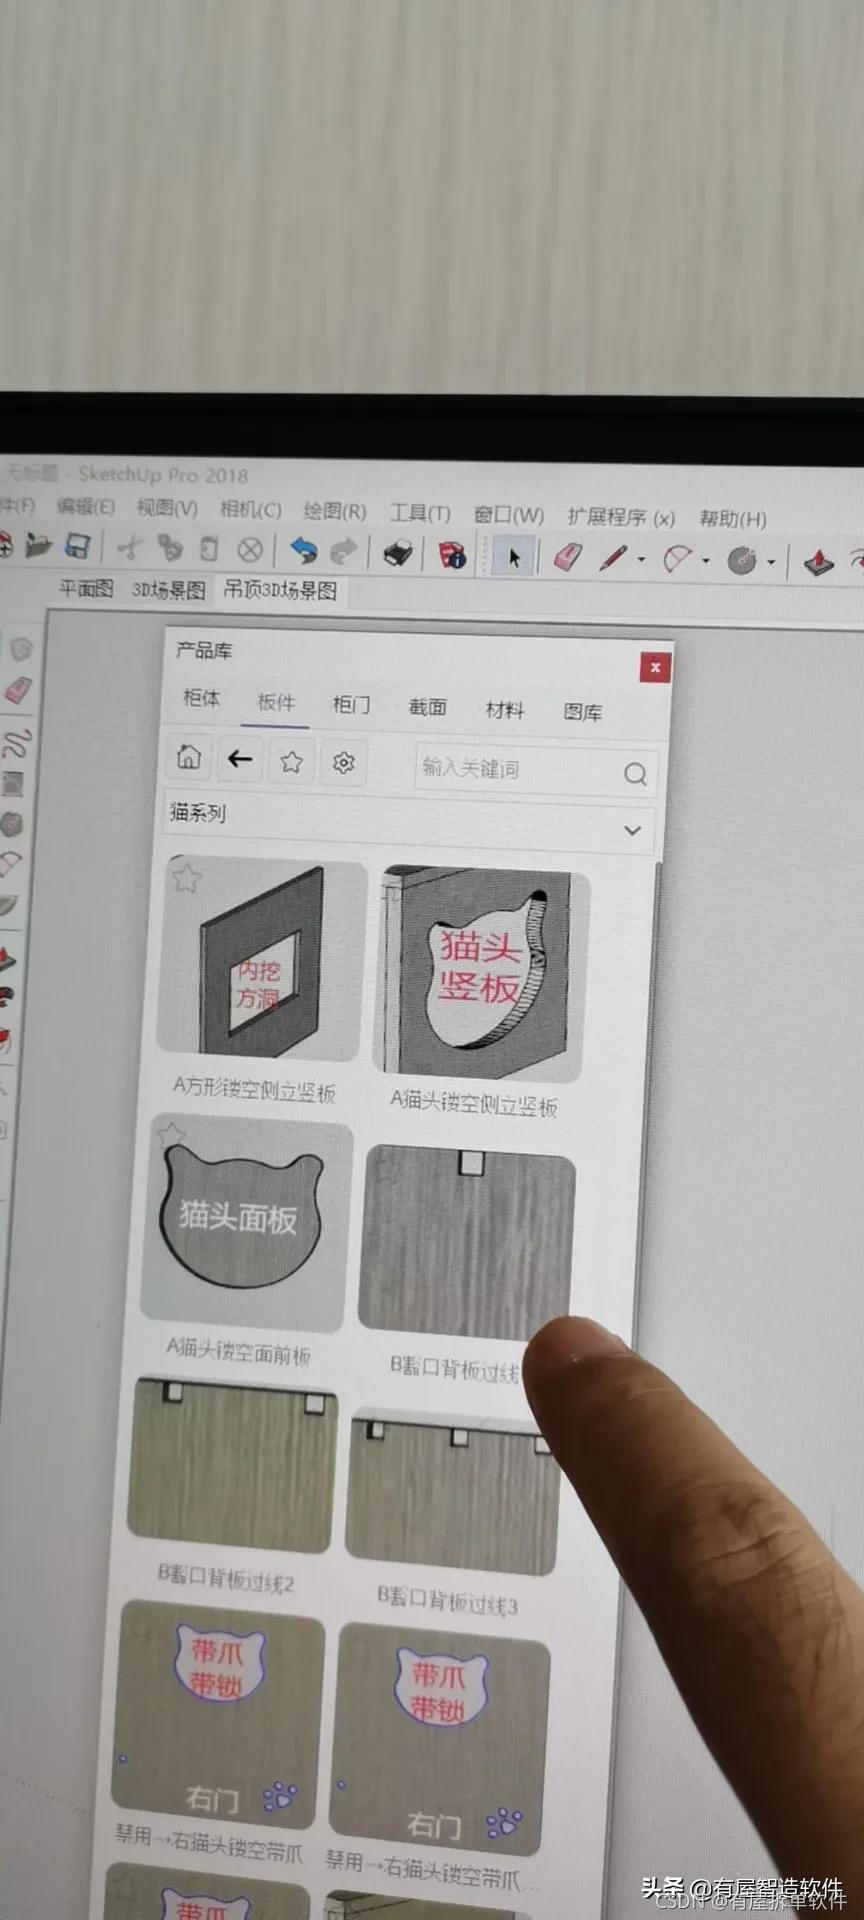Open the 工具(T) menu
Image resolution: width=864 pixels, height=1920 pixels.
coord(420,514)
